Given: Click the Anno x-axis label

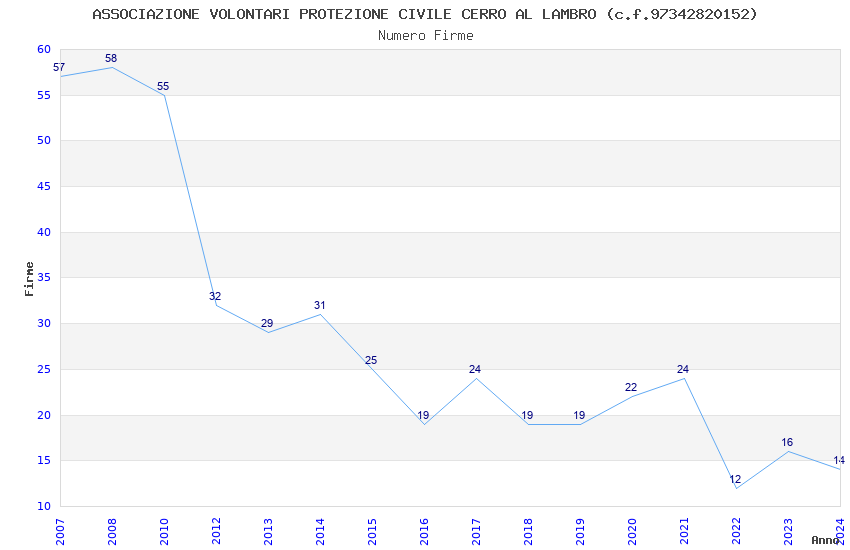Looking at the screenshot, I should click(825, 540).
